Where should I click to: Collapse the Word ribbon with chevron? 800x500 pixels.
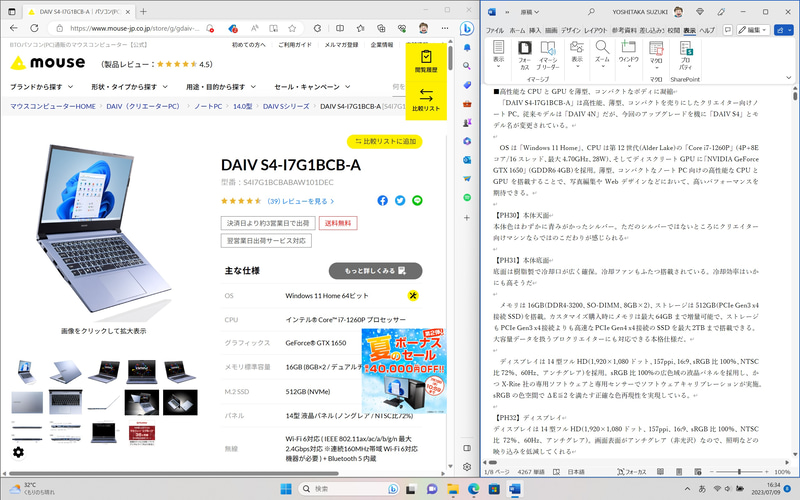point(789,78)
